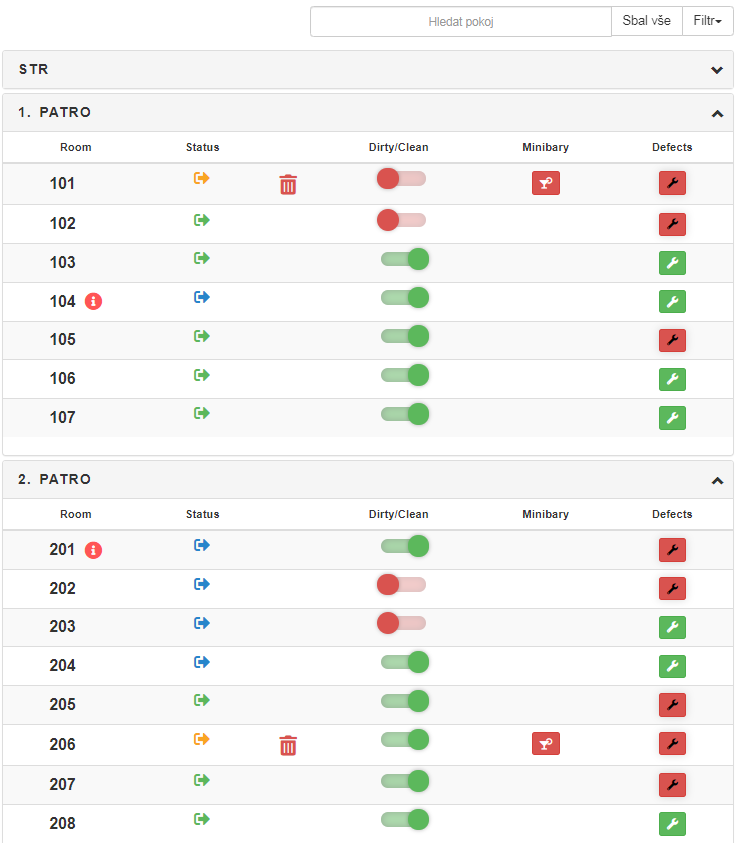Click the Hledat pokoj search field

460,22
